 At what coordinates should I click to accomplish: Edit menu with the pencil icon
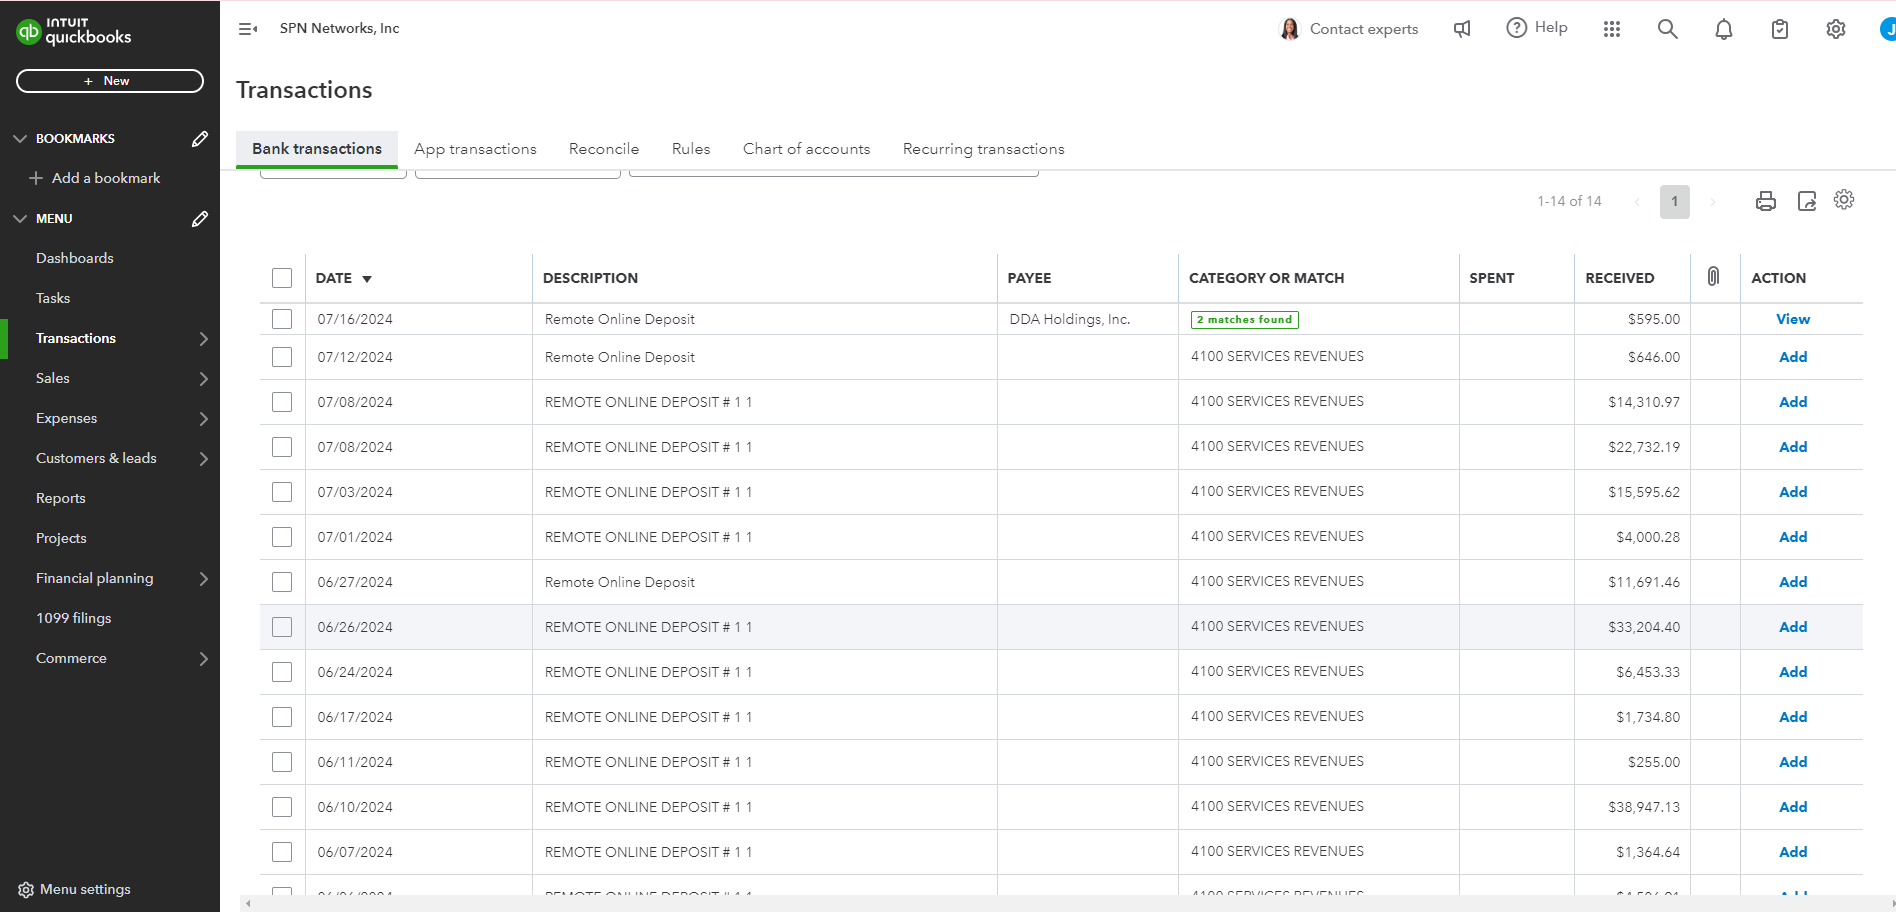click(200, 219)
